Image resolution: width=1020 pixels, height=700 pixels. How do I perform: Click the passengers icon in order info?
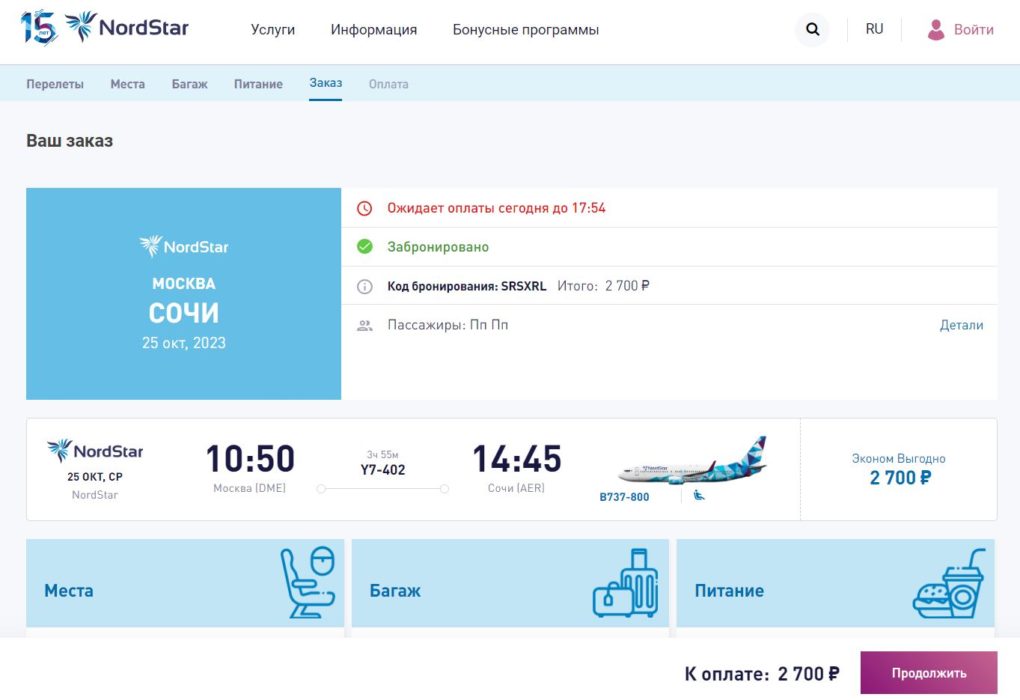click(365, 325)
